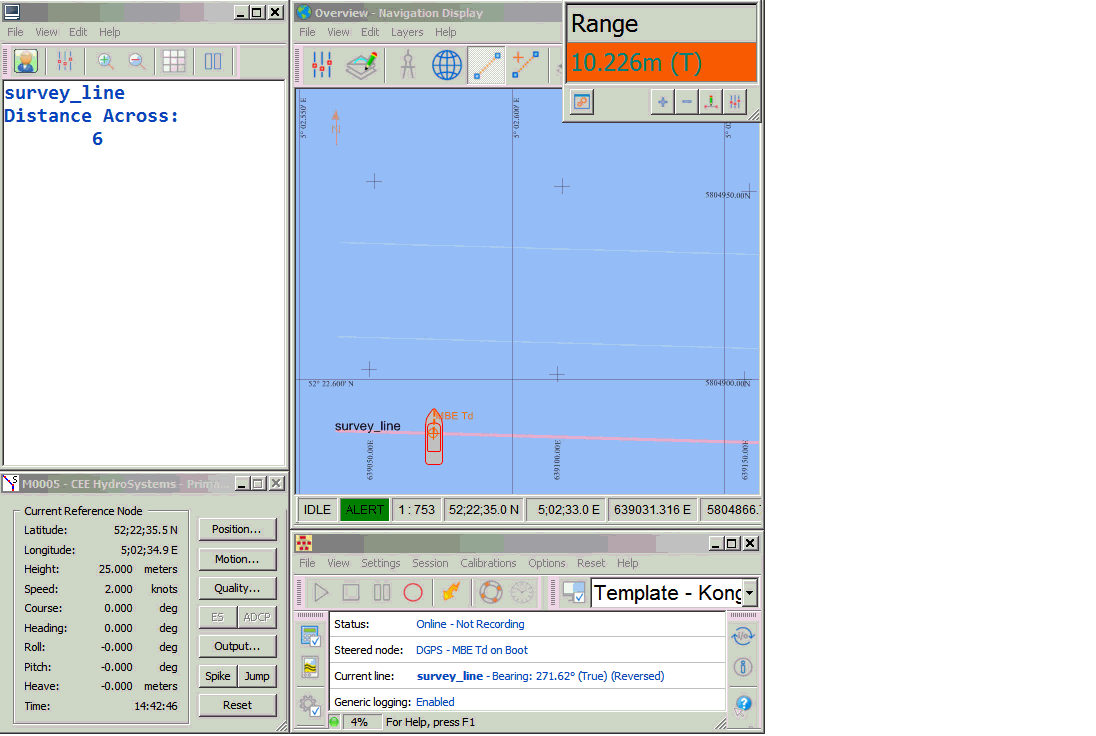Click the red circle record button
This screenshot has width=1096, height=736.
click(x=412, y=592)
